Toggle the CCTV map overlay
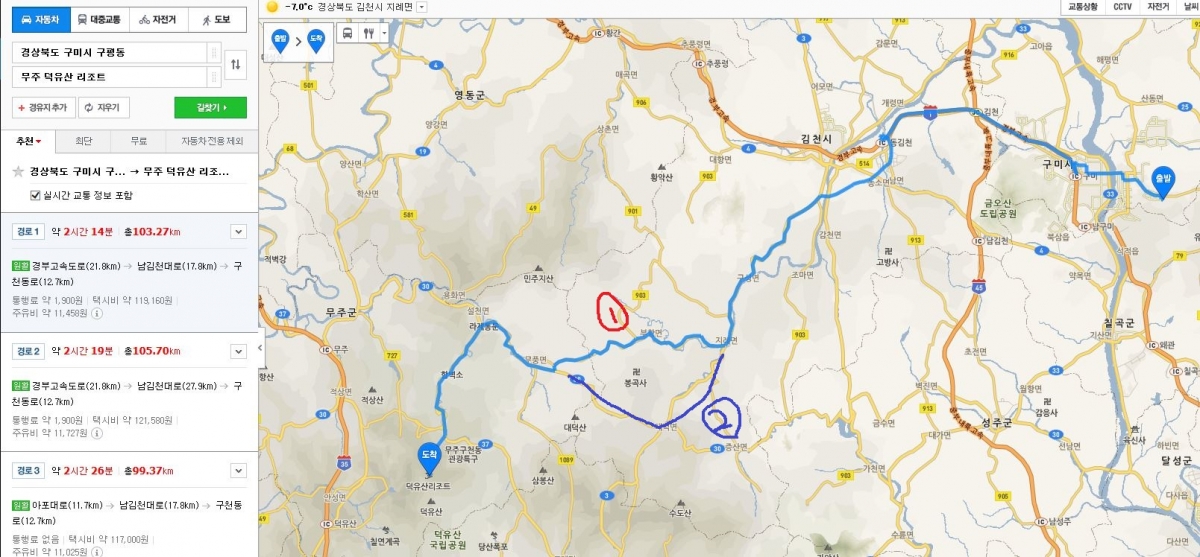1200x557 pixels. tap(1122, 7)
